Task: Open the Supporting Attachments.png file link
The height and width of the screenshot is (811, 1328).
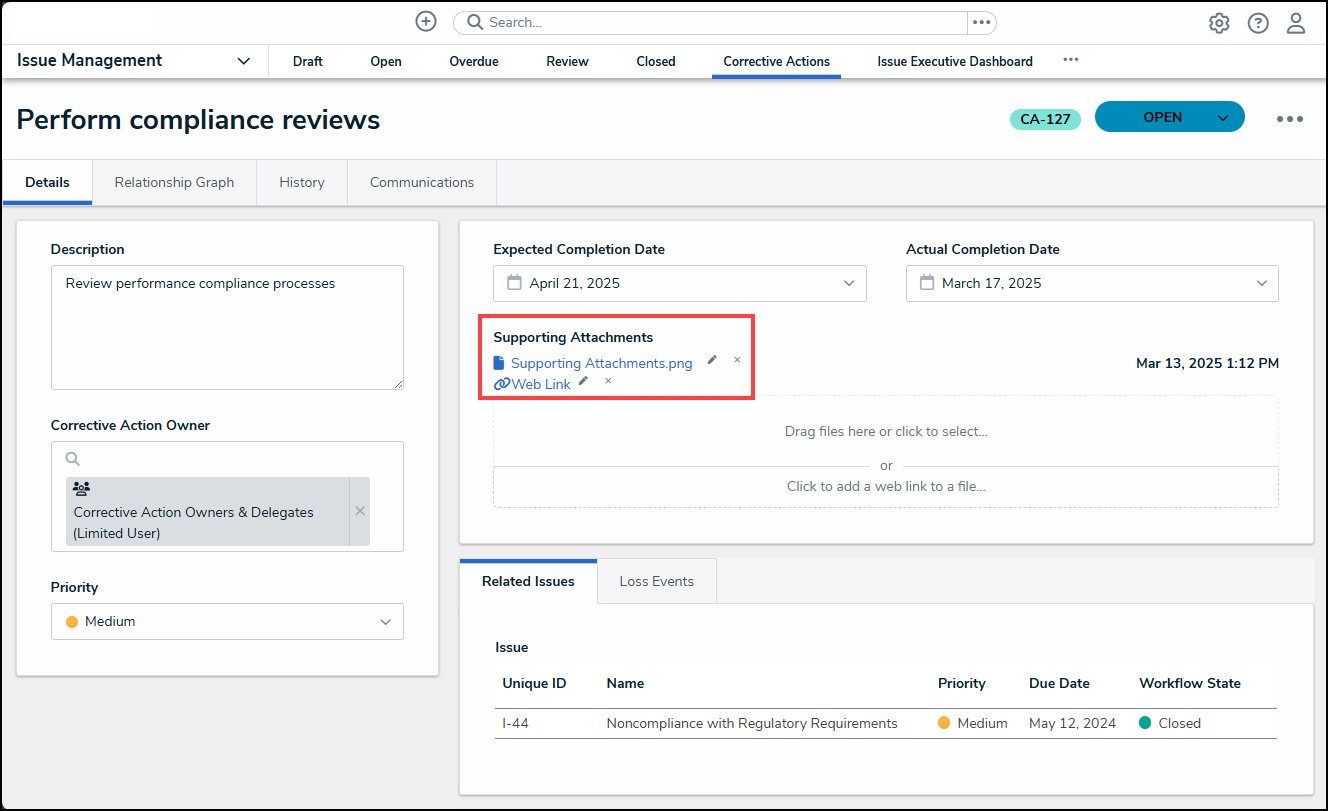Action: coord(601,364)
